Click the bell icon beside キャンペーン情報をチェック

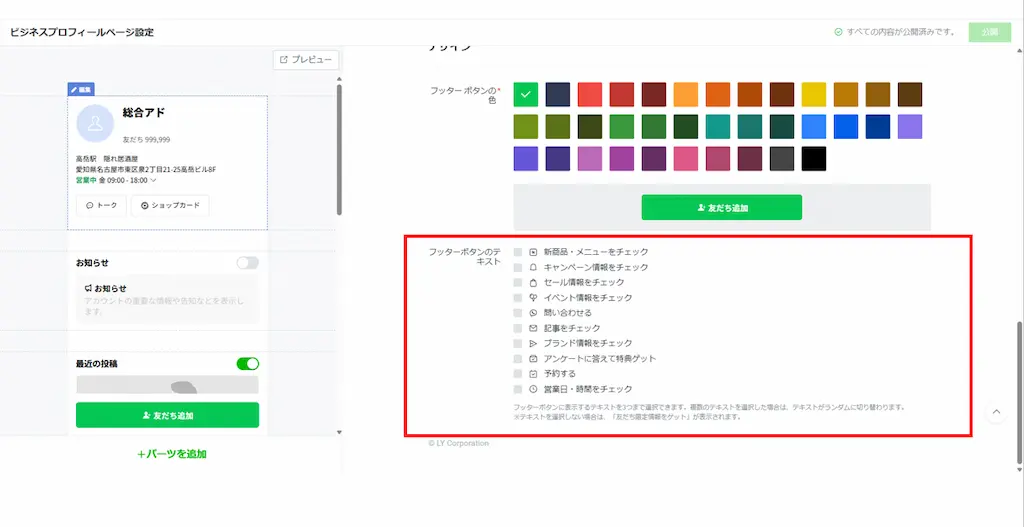(x=533, y=267)
